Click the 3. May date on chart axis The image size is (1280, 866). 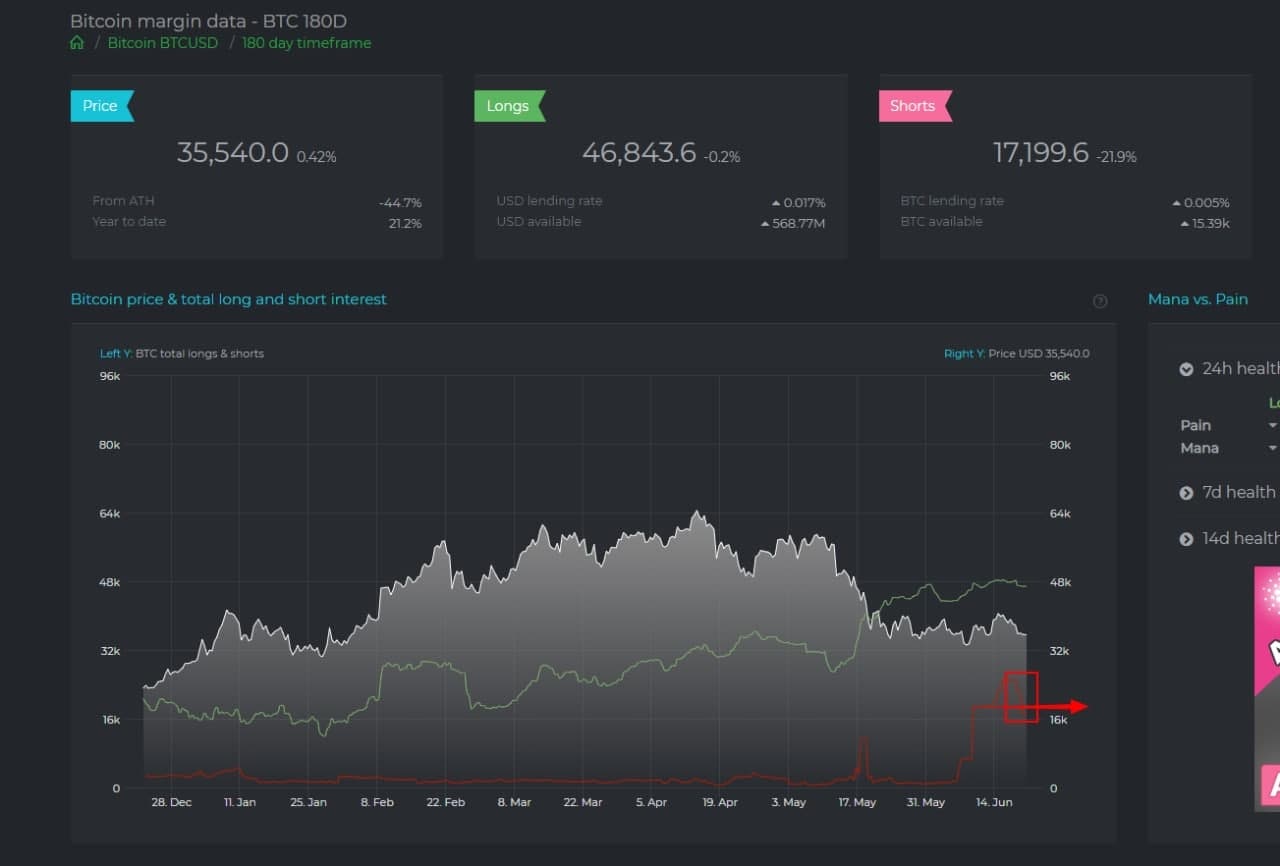(789, 803)
